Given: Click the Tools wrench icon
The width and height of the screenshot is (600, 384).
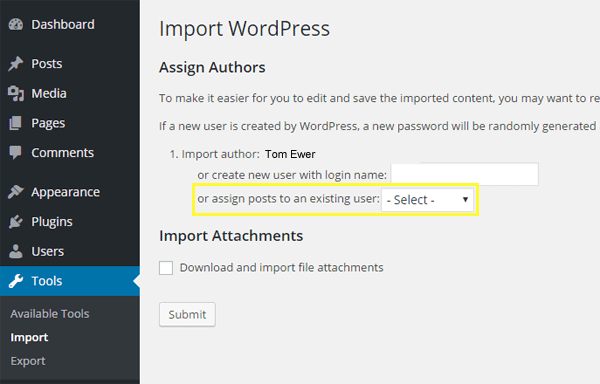Looking at the screenshot, I should (16, 281).
